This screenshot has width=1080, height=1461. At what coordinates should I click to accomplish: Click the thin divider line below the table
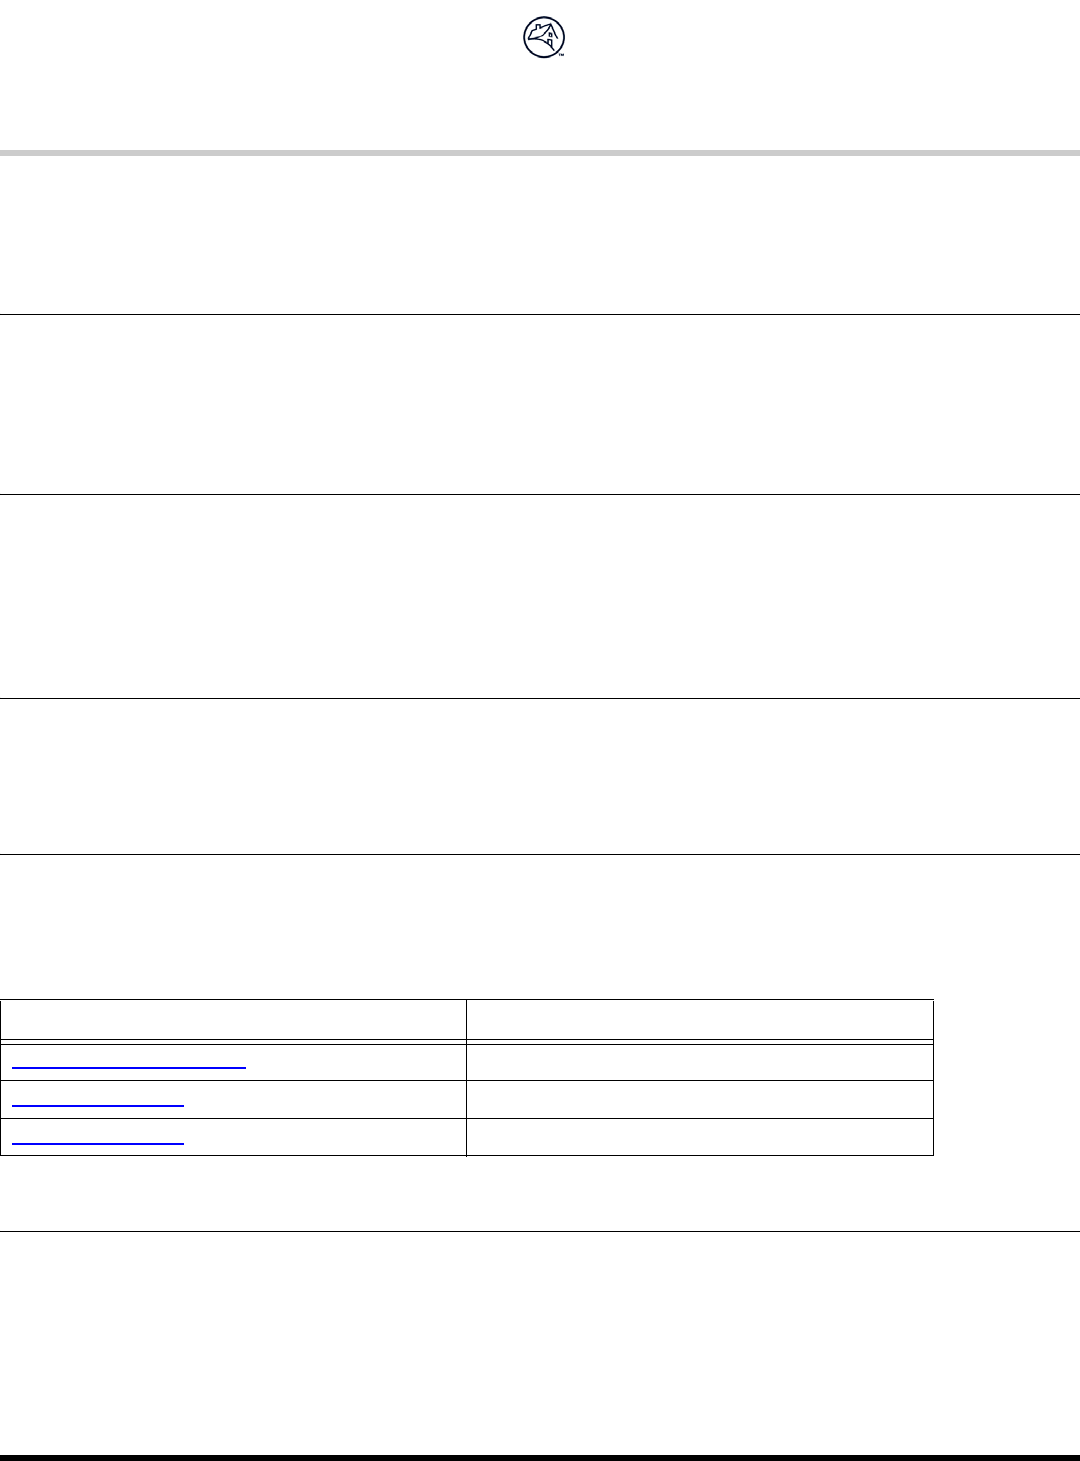pos(540,1231)
